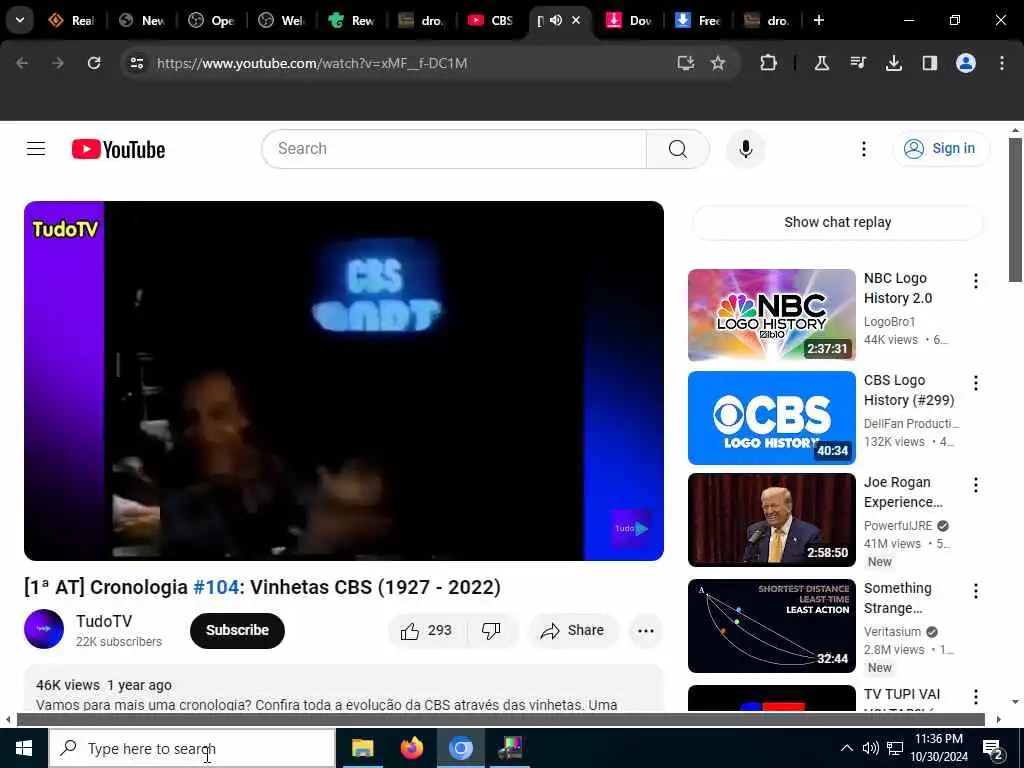Search with your voice microphone
The image size is (1024, 768).
[745, 149]
